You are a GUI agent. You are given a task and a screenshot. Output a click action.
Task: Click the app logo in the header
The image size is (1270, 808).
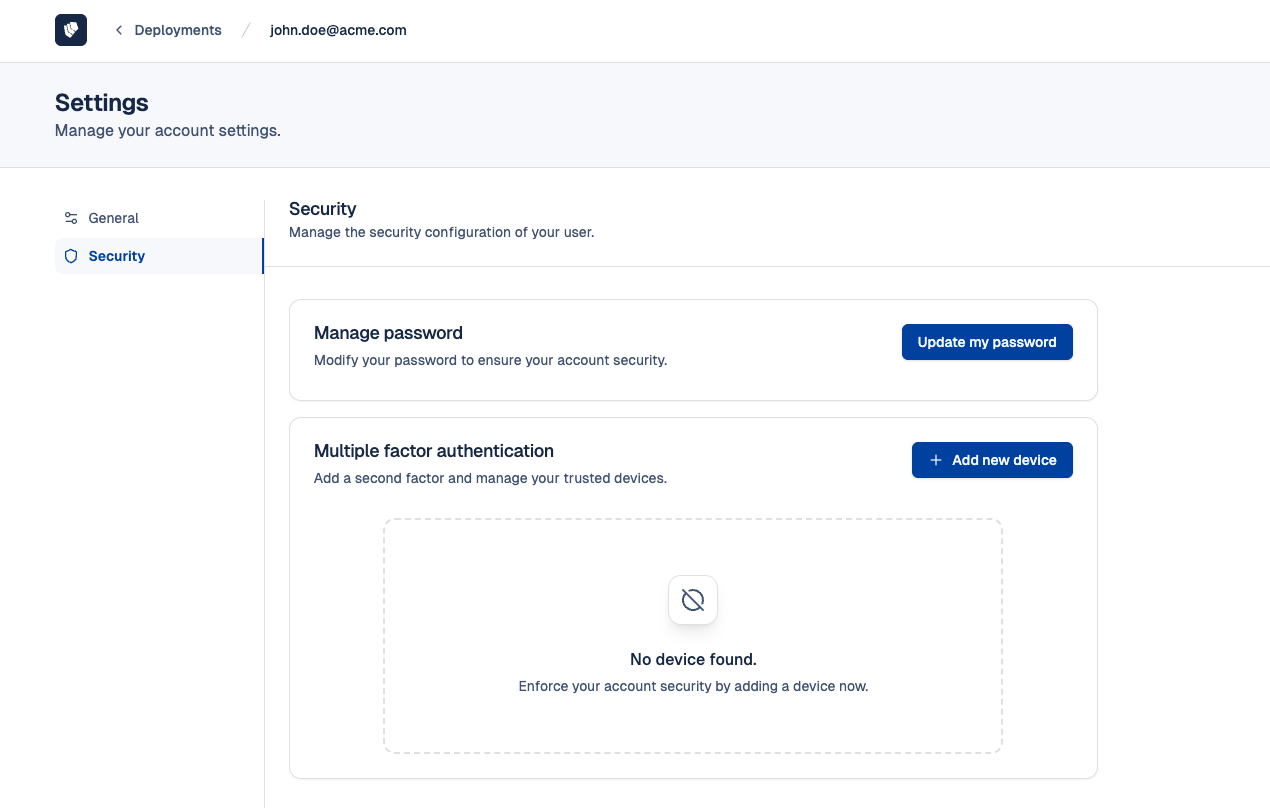click(71, 30)
